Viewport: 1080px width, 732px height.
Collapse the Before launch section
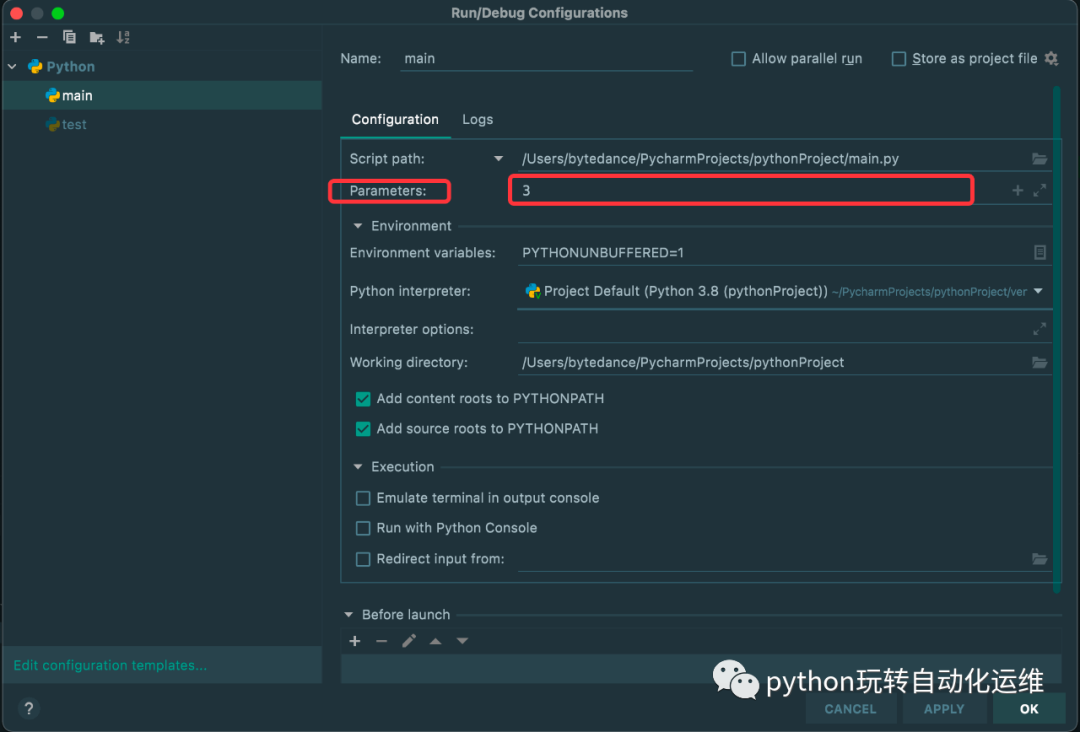tap(349, 614)
